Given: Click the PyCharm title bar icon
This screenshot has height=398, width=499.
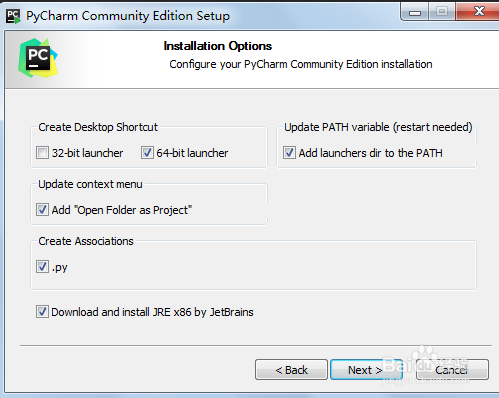Looking at the screenshot, I should (x=13, y=16).
